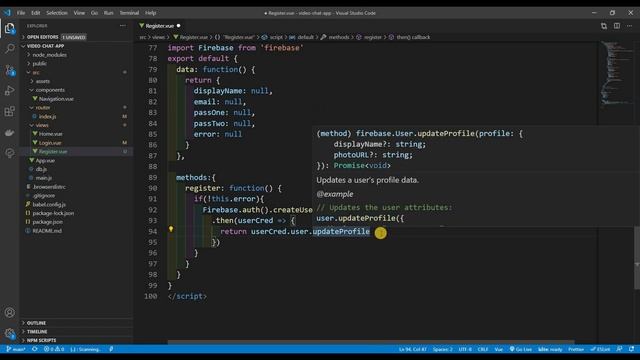Select the Register.vue editor tab

pos(160,26)
